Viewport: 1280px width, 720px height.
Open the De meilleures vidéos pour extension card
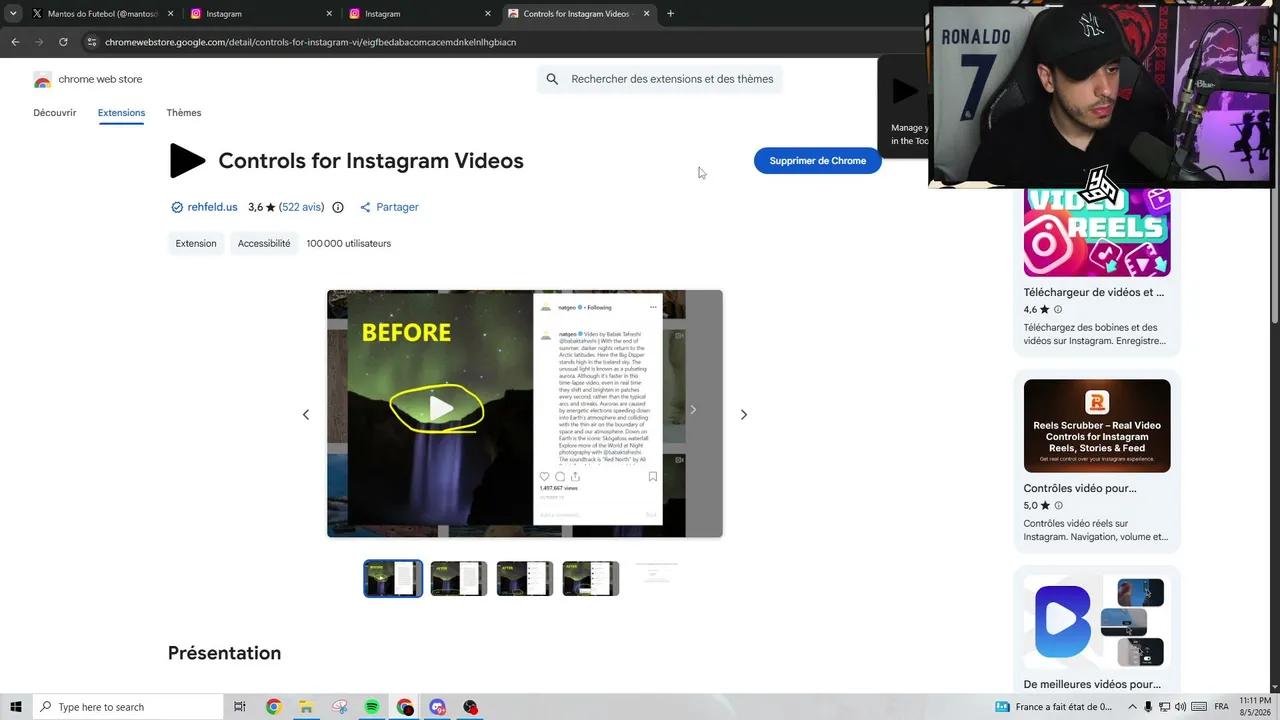[x=1097, y=632]
